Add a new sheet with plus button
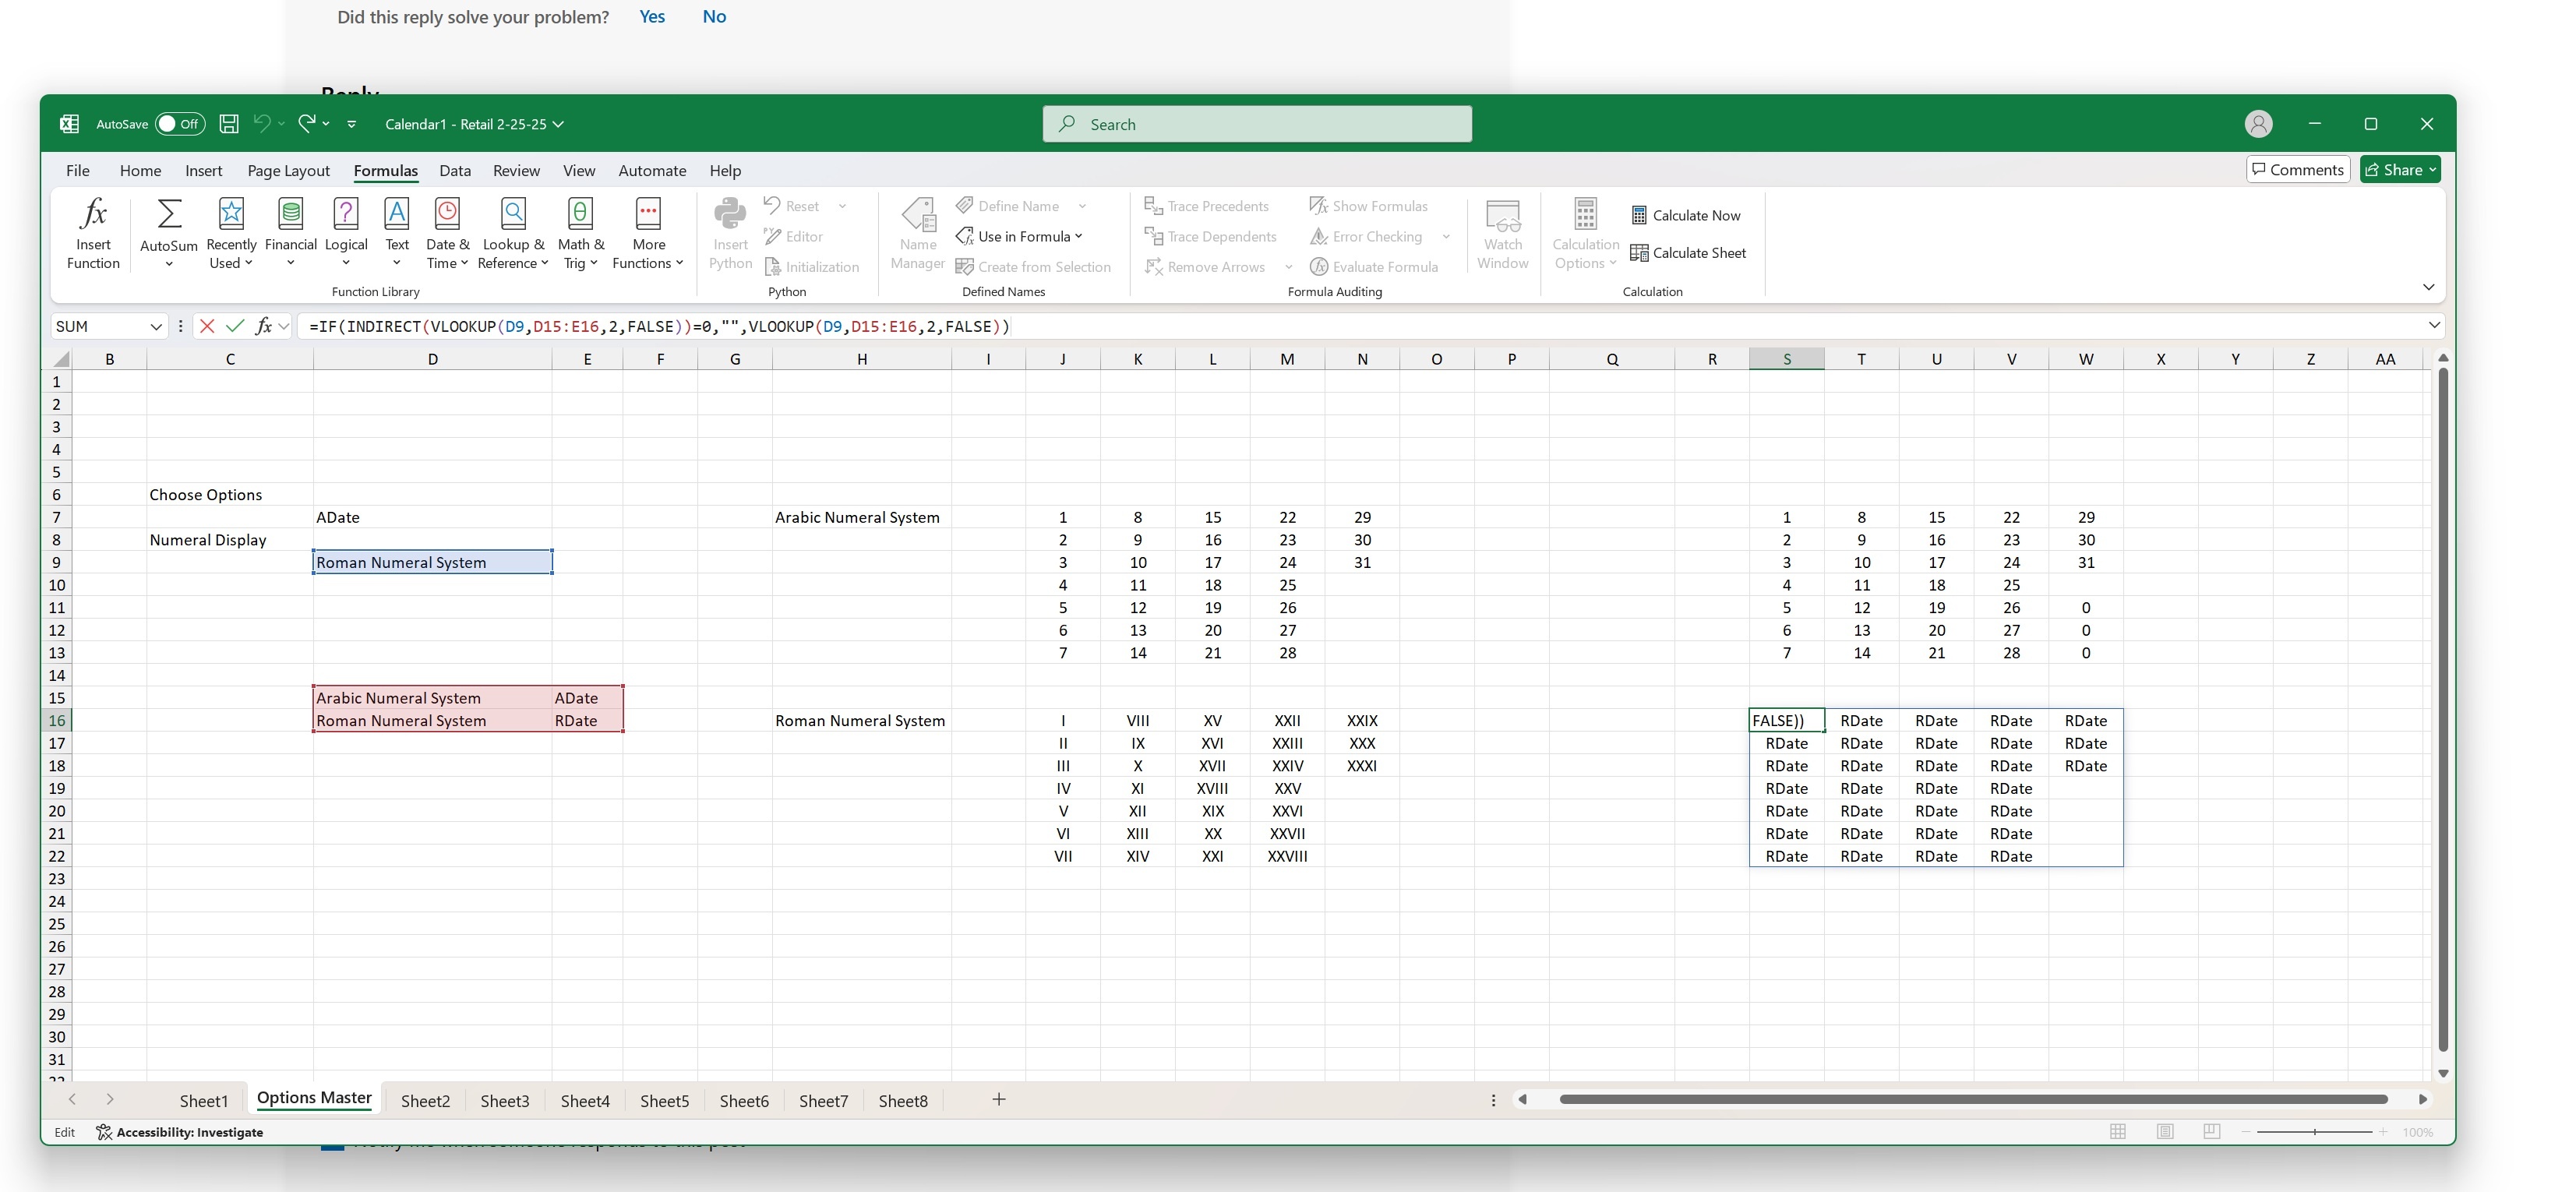 [x=998, y=1099]
